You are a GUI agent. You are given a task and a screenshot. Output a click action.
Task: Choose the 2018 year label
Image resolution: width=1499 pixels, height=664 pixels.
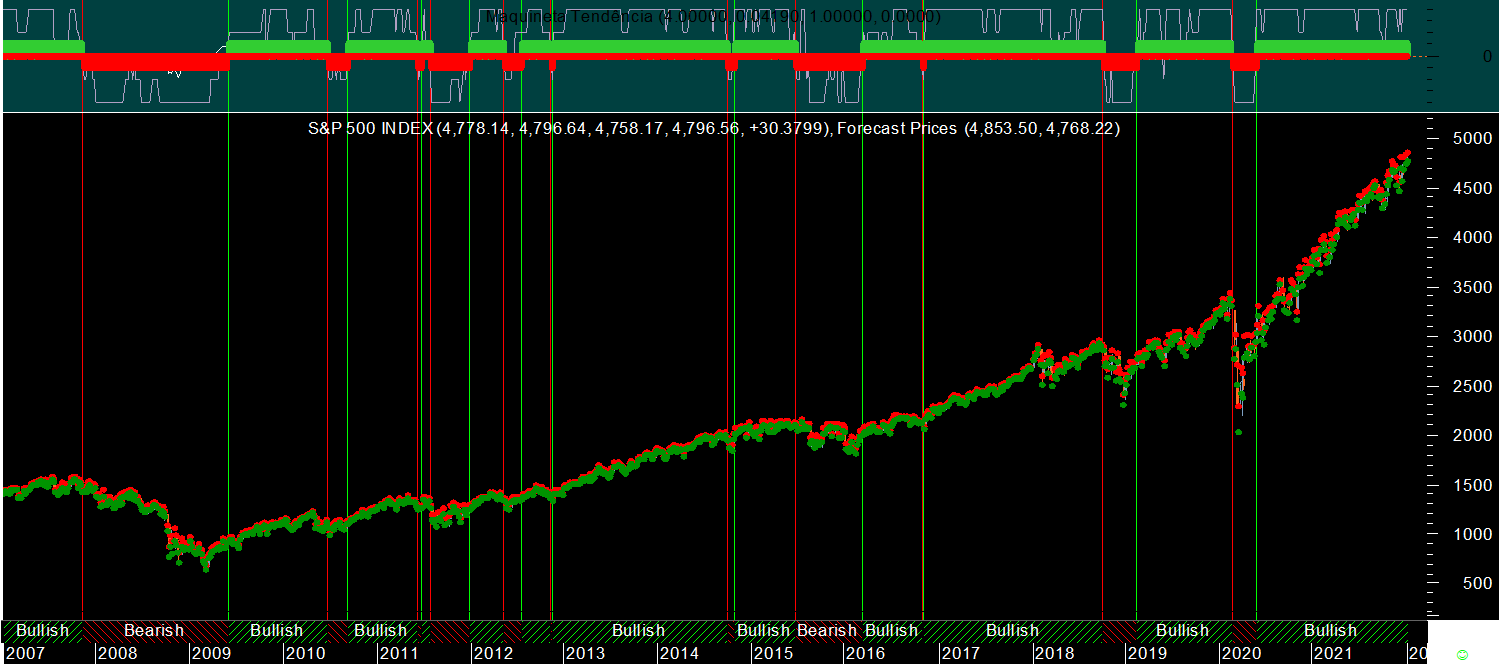[1054, 653]
